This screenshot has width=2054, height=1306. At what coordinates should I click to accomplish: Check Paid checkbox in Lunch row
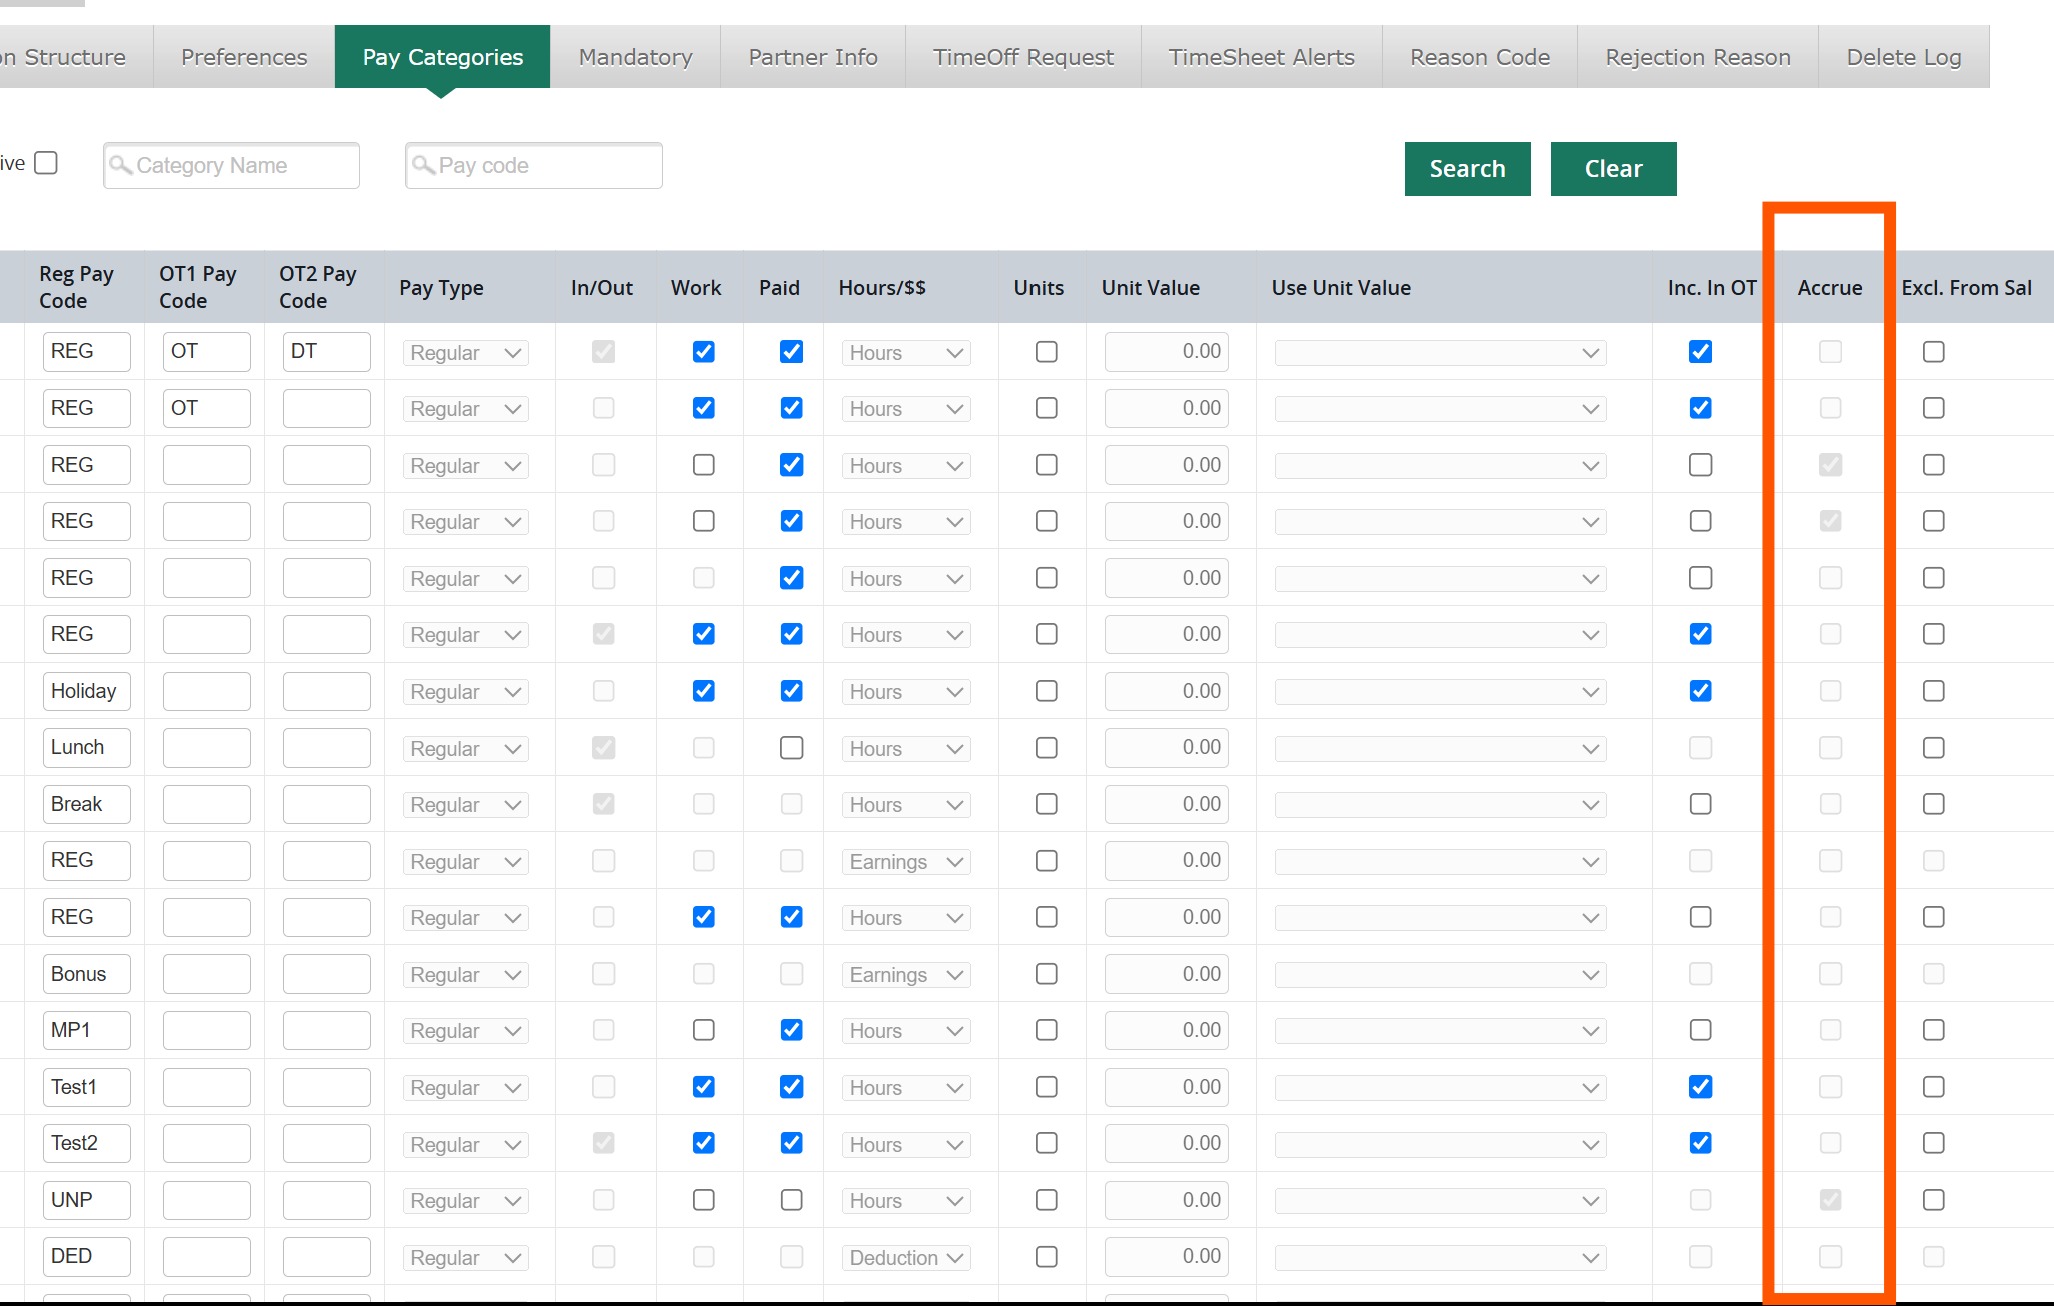click(791, 748)
